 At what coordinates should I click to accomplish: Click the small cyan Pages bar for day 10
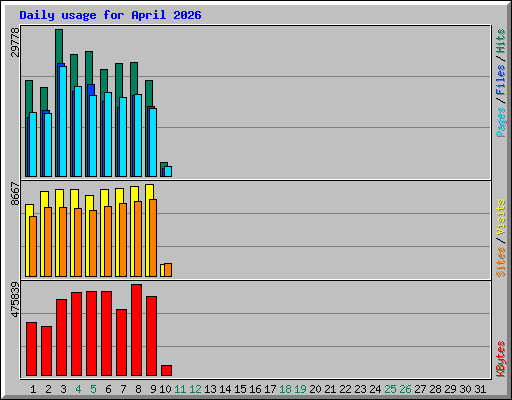point(168,171)
